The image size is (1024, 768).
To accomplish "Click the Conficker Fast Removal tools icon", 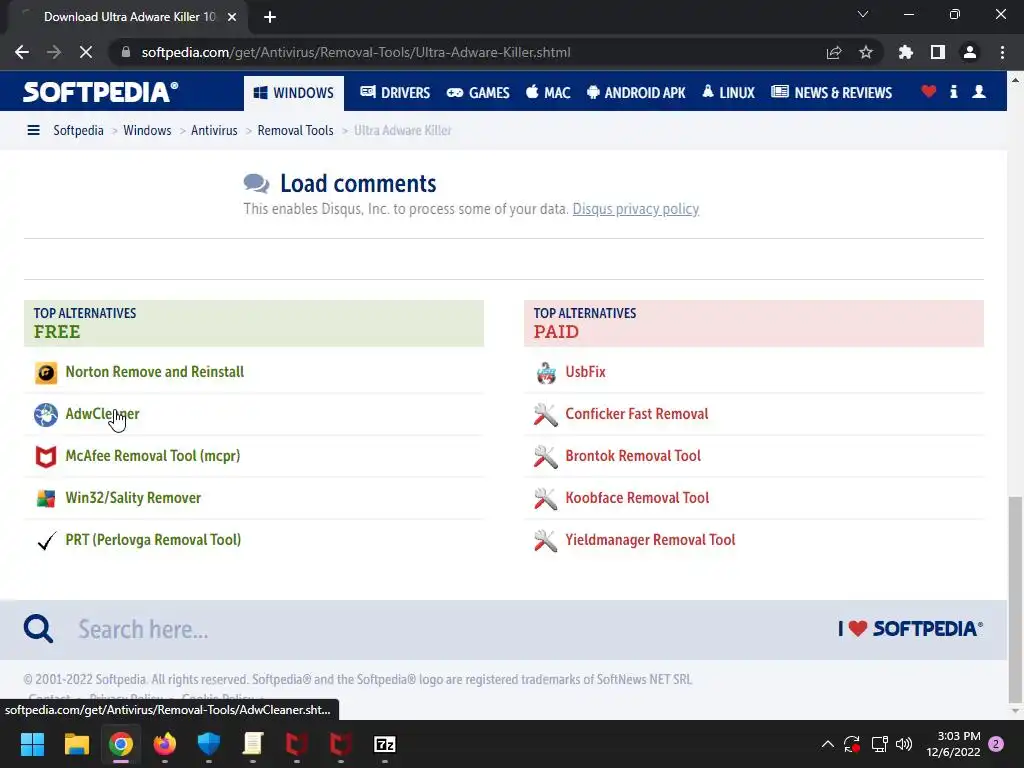I will click(x=545, y=415).
